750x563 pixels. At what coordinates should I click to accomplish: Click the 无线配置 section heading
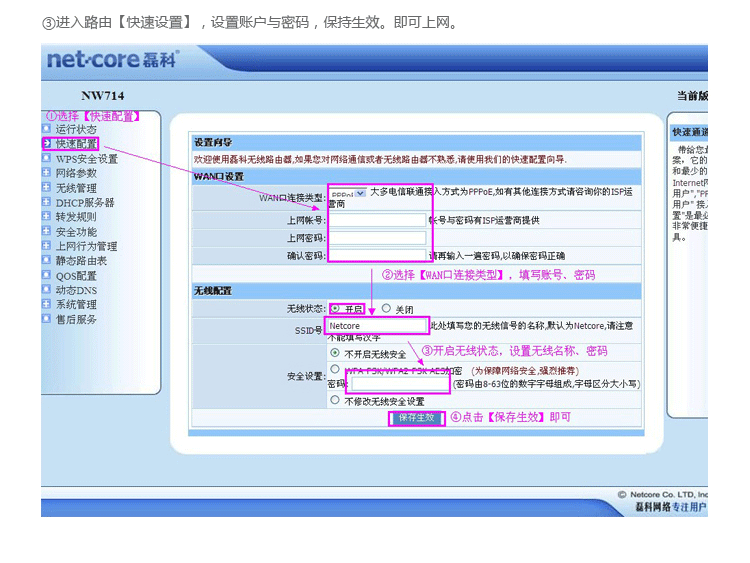(x=213, y=291)
